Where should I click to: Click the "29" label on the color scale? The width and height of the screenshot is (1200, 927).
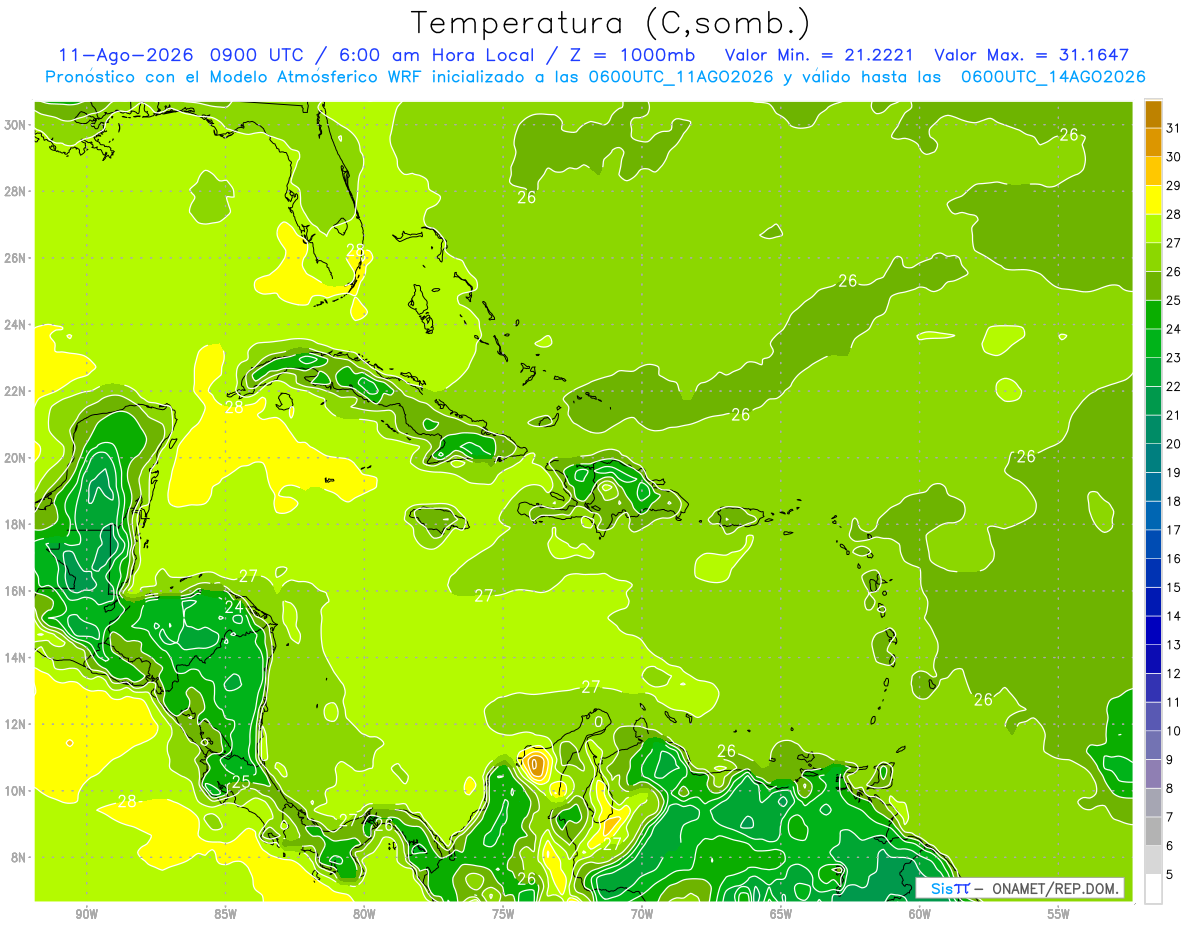[1173, 186]
